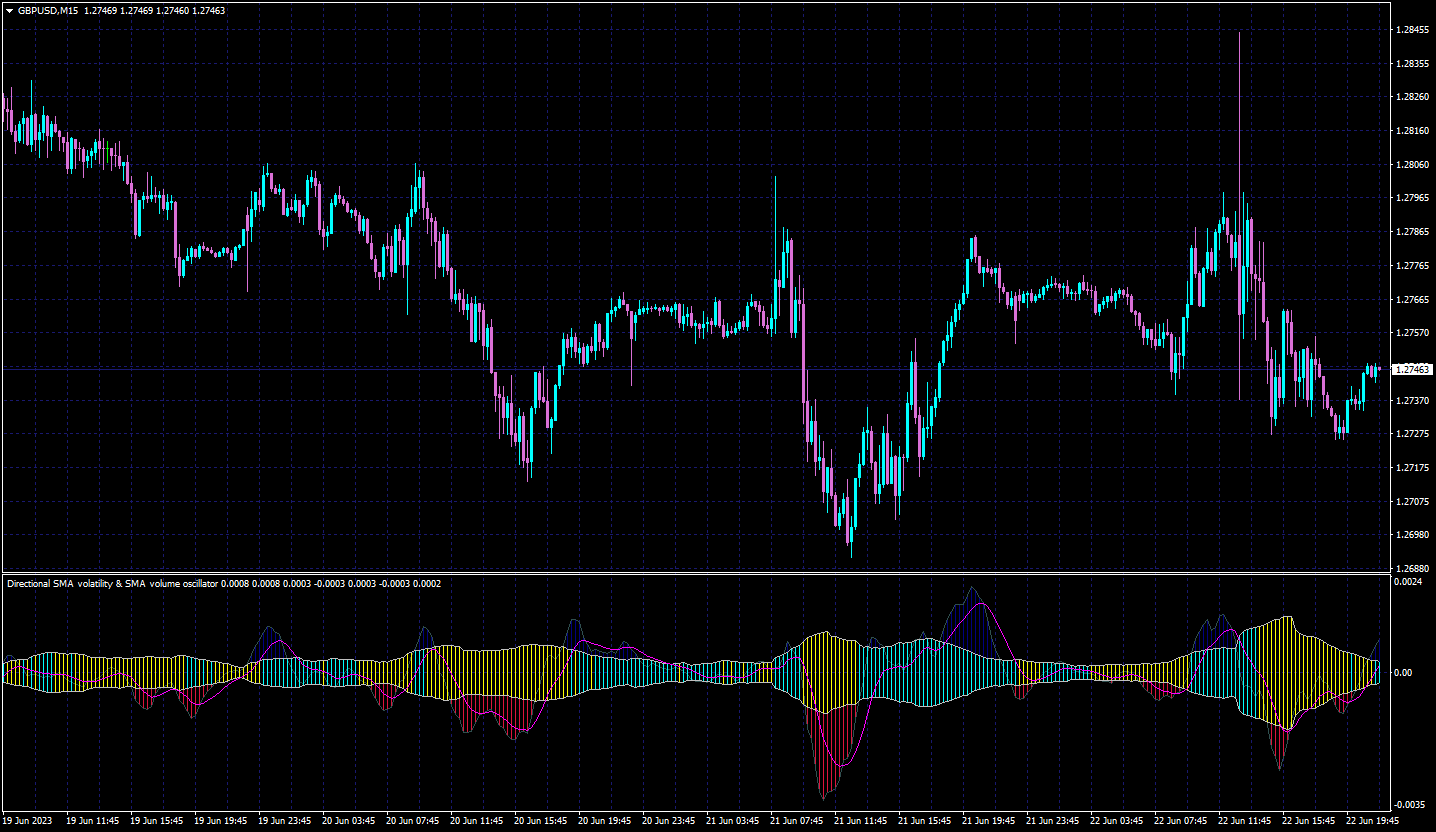
Task: Click the 22 Jun 15:45 time label
Action: [1309, 820]
